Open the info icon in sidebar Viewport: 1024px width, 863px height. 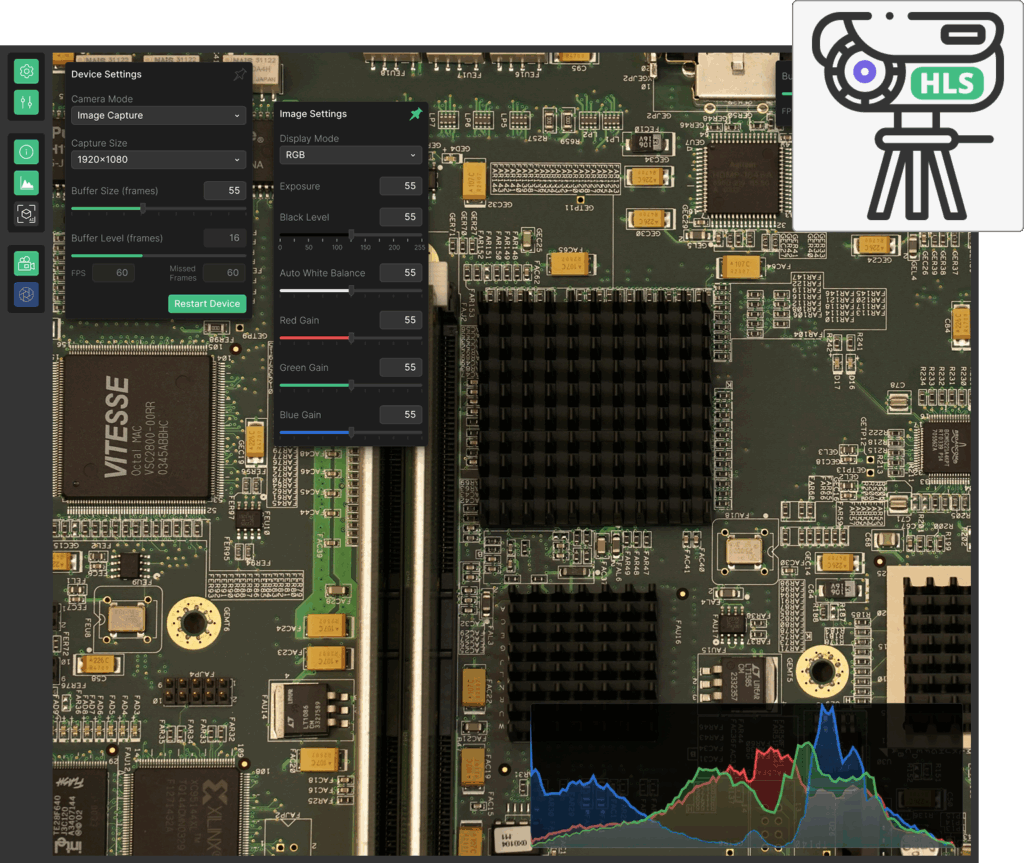(27, 152)
